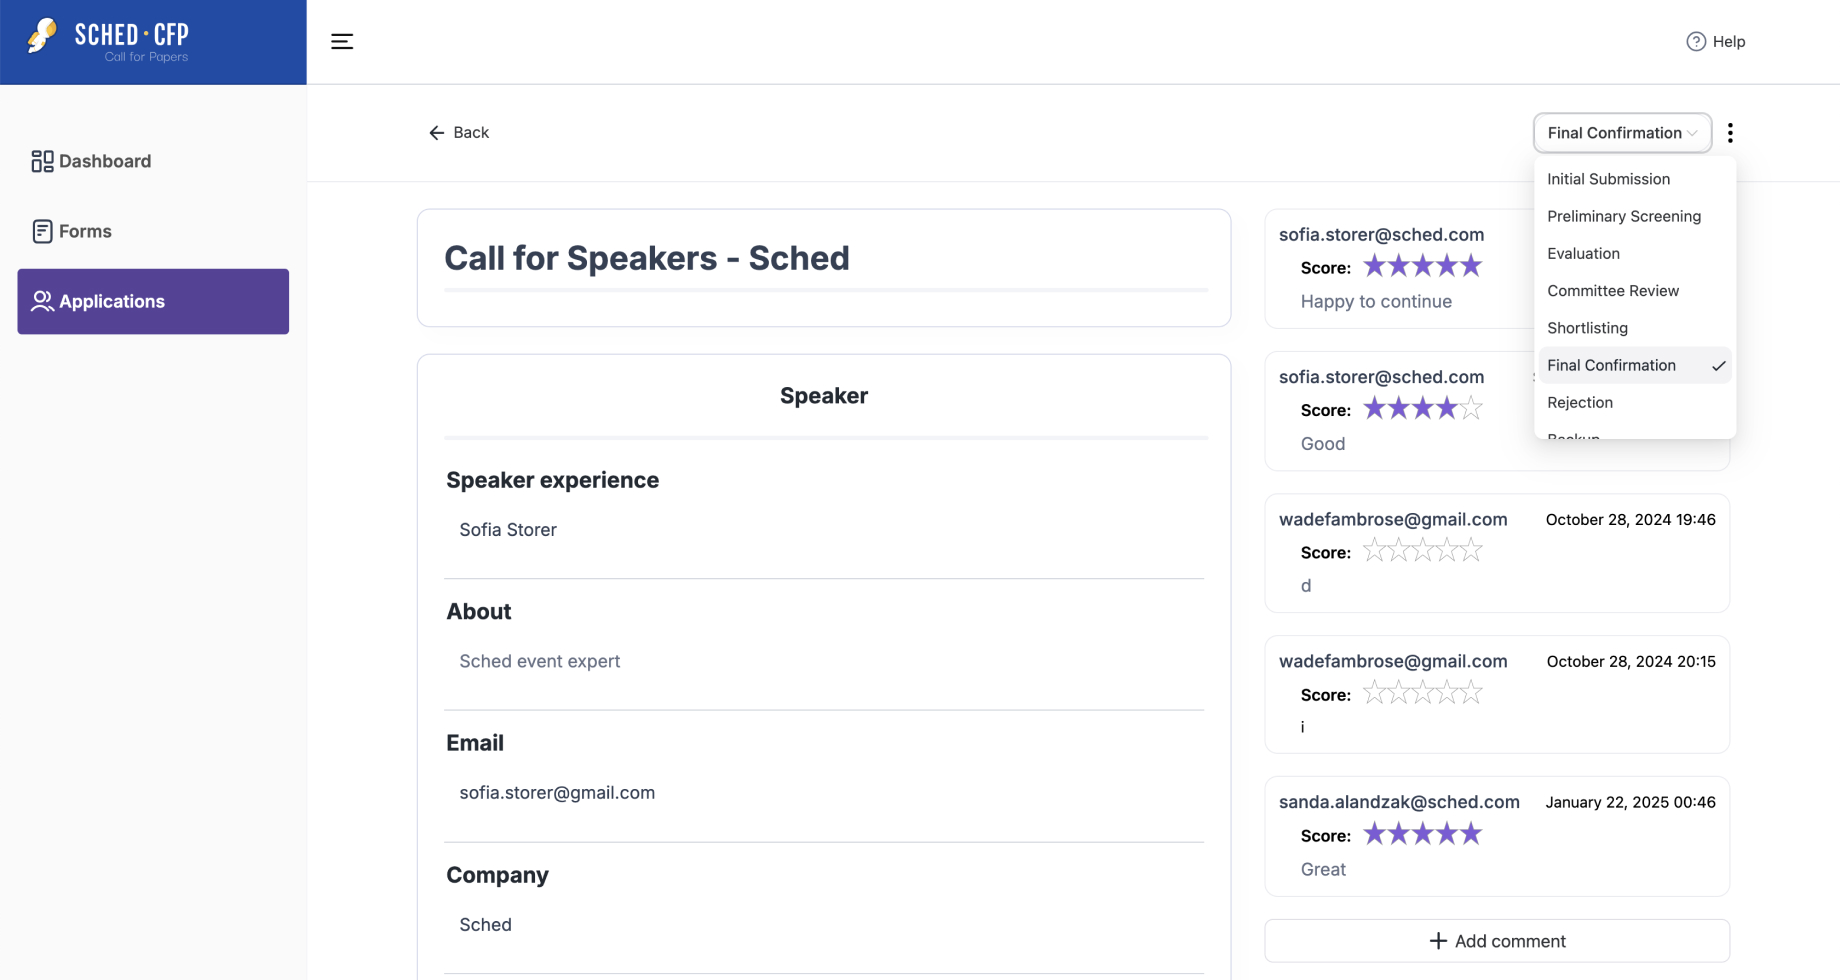1840x980 pixels.
Task: Click the Great comment text
Action: tap(1323, 870)
